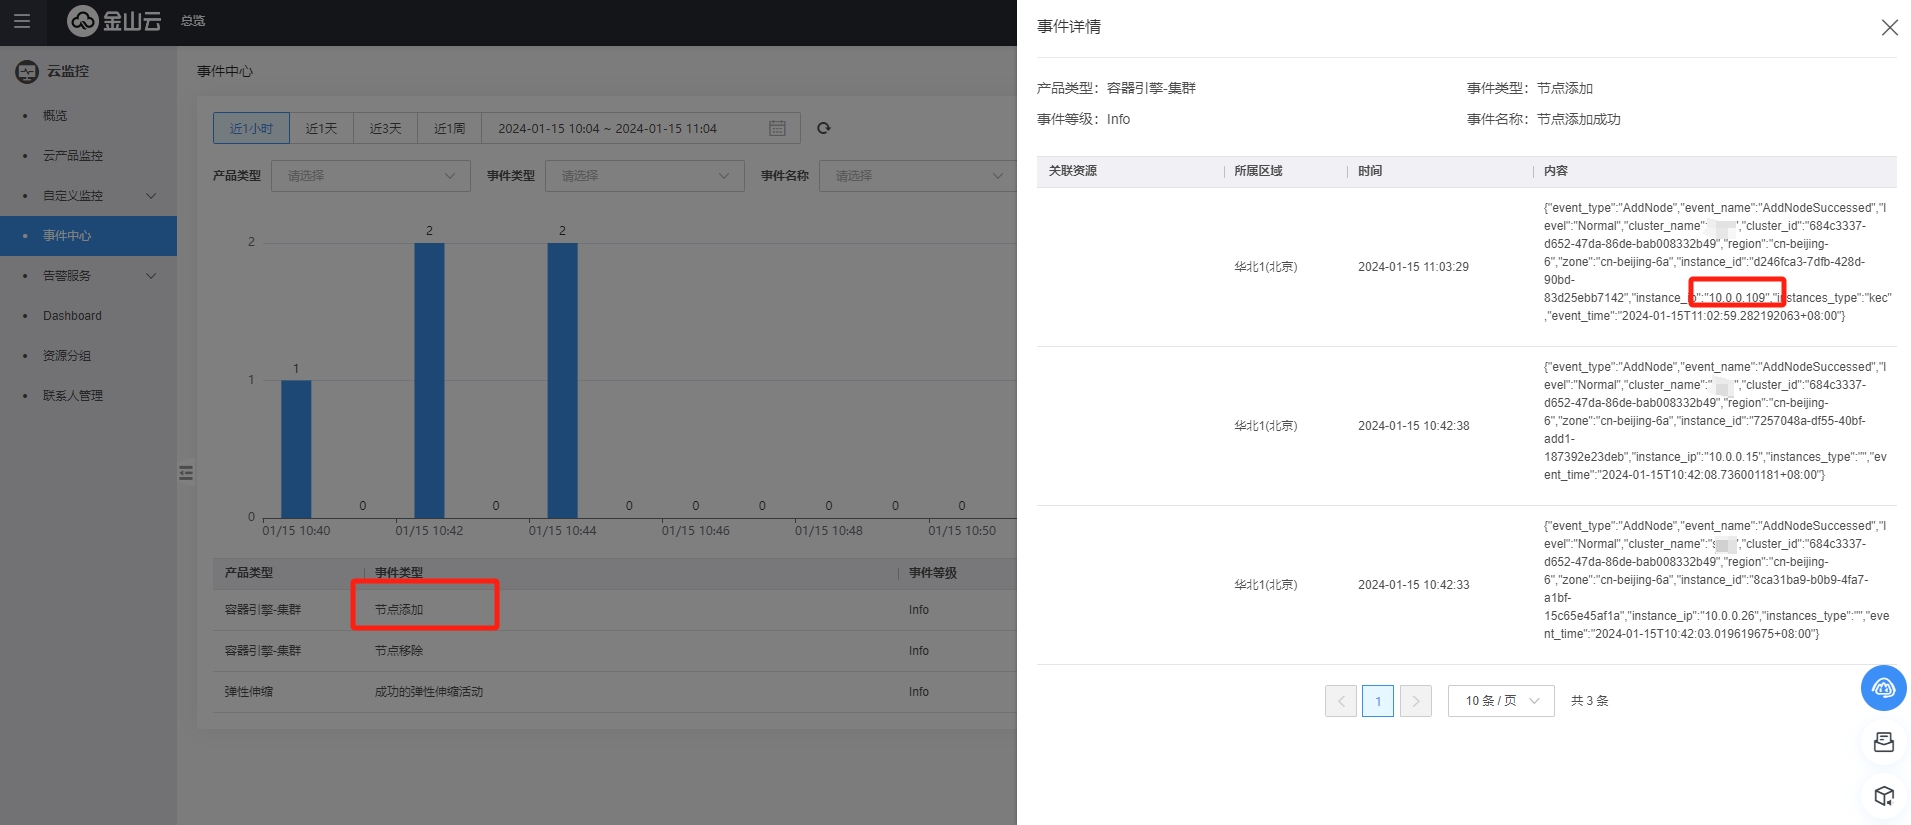
Task: Open the hamburger navigation menu
Action: (22, 21)
